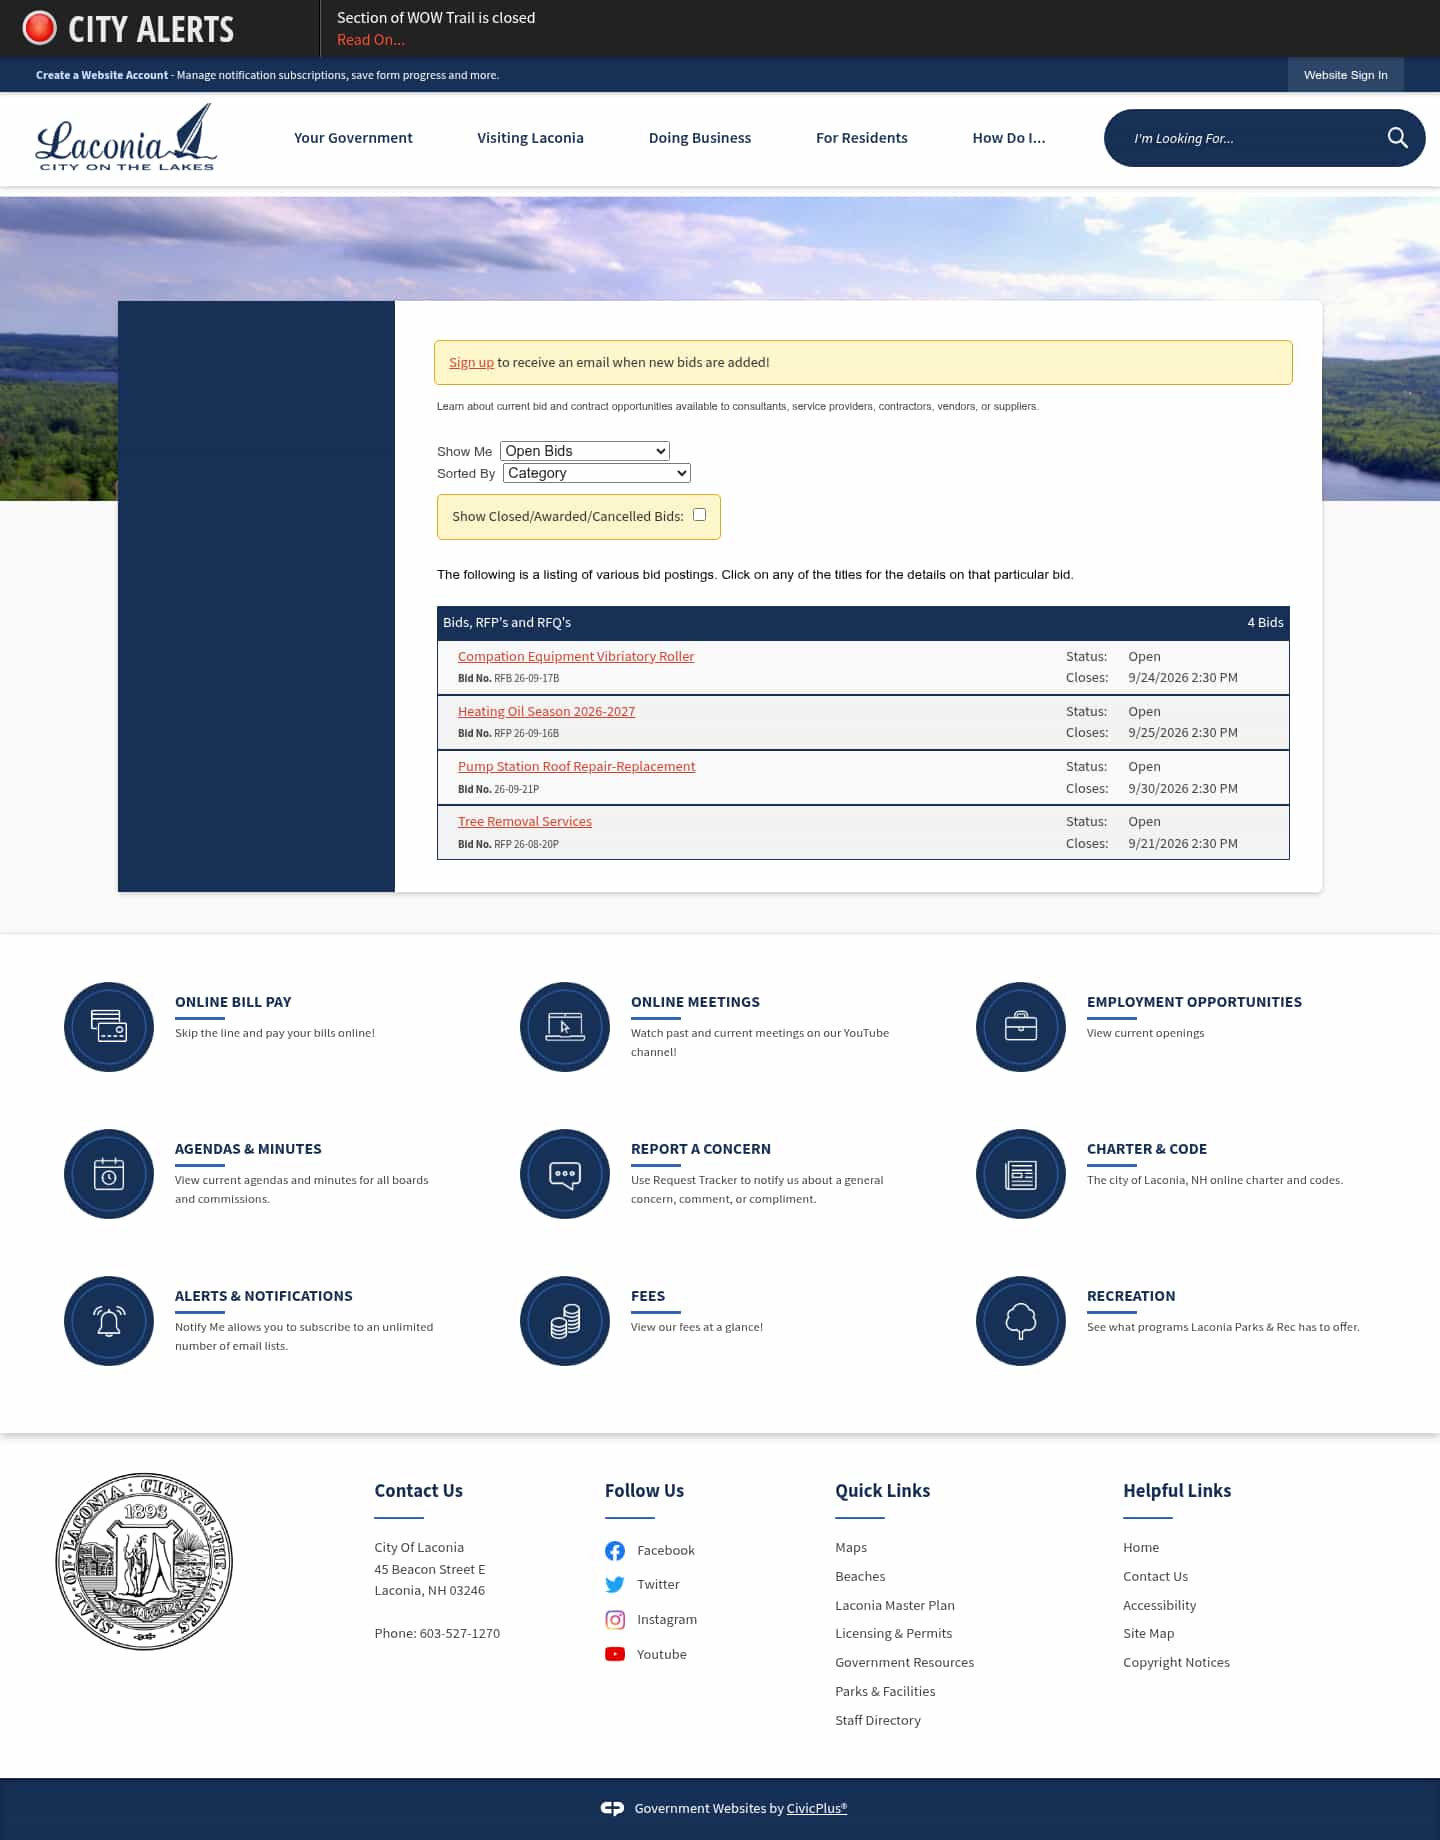This screenshot has height=1840, width=1440.
Task: Click the Accessibility helpful link
Action: [x=1159, y=1606]
